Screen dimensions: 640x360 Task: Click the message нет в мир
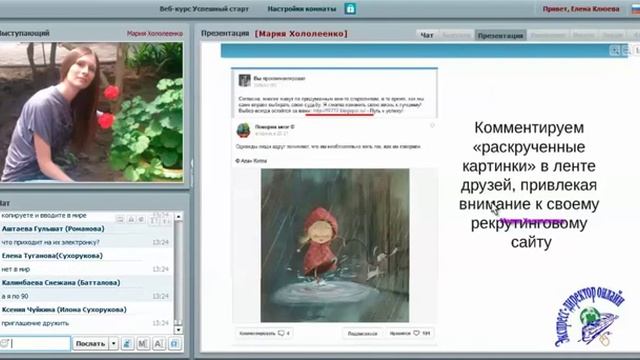click(16, 269)
